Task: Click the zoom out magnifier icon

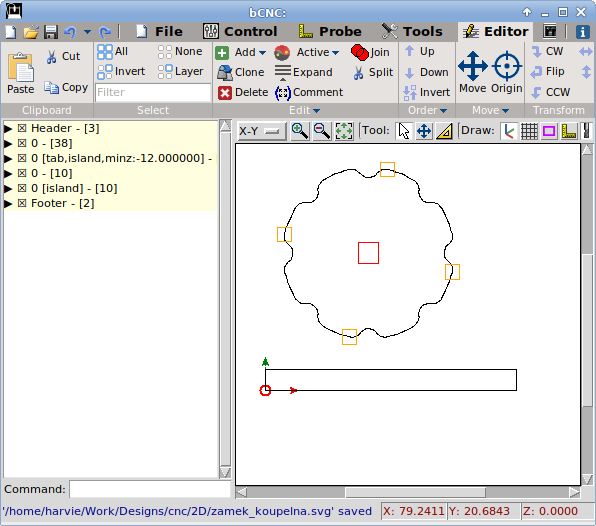Action: [322, 131]
